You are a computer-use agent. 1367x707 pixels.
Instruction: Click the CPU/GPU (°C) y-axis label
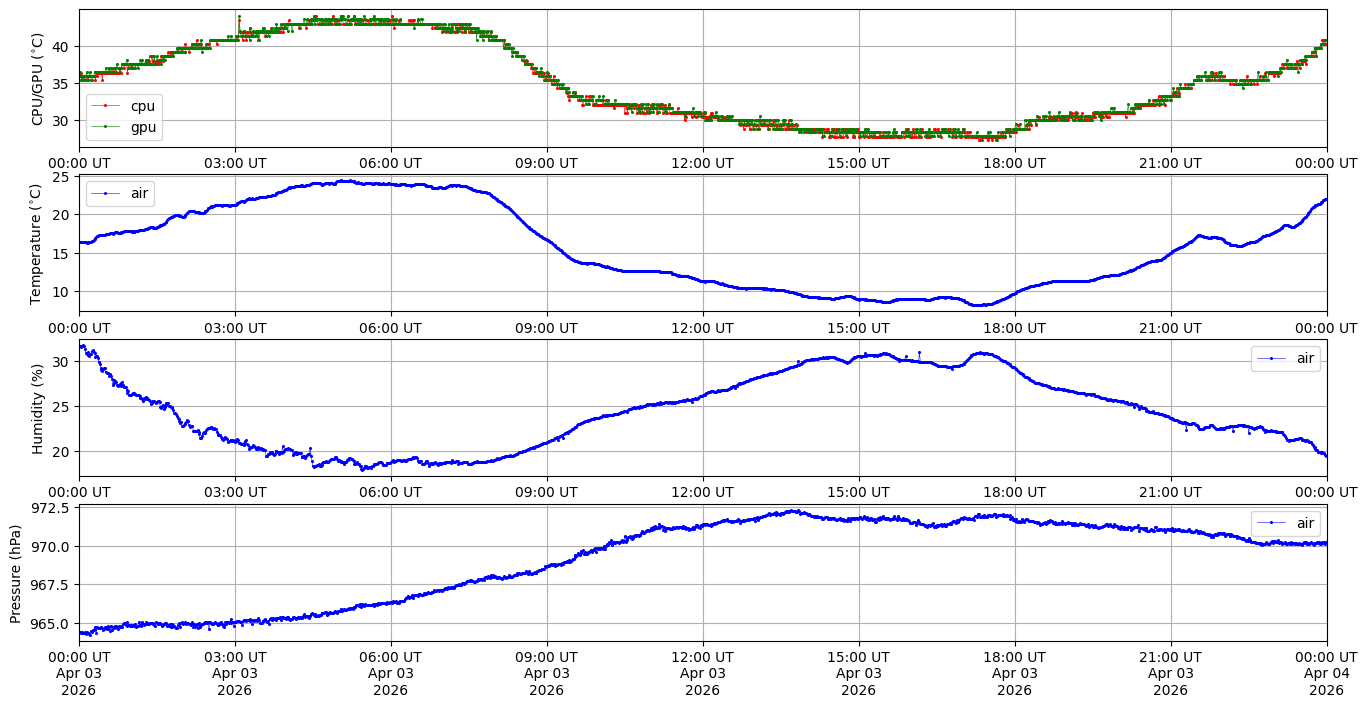[37, 79]
